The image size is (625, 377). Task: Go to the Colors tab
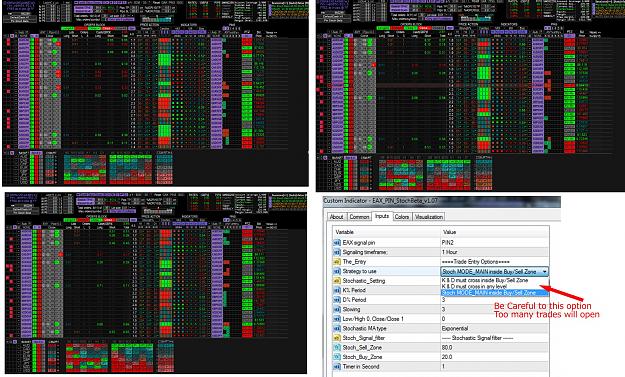point(402,217)
